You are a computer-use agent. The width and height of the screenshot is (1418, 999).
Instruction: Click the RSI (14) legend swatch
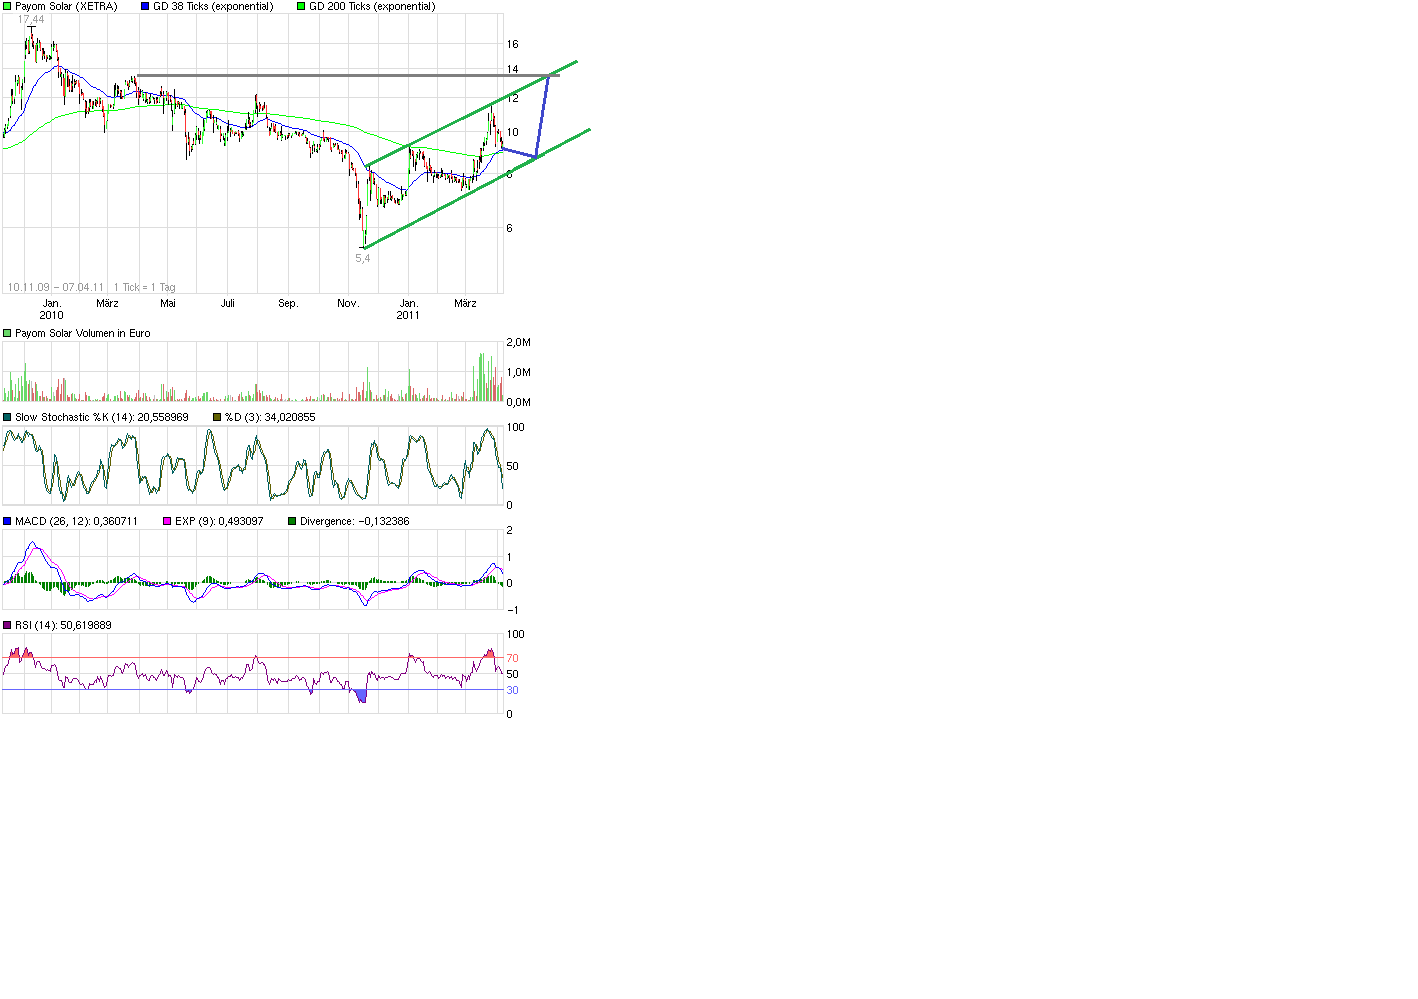pos(7,625)
